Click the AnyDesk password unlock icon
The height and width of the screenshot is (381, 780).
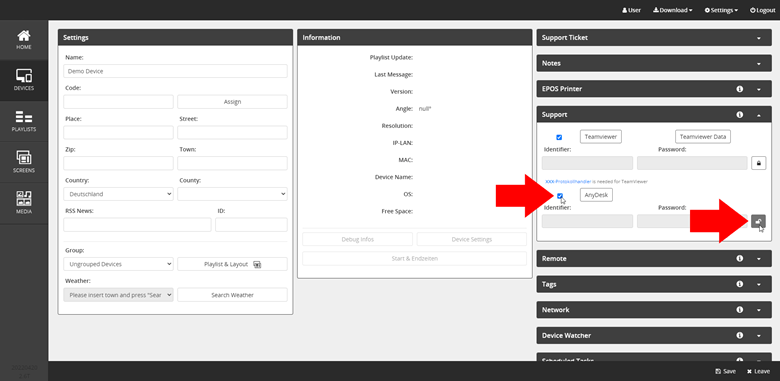pyautogui.click(x=758, y=221)
